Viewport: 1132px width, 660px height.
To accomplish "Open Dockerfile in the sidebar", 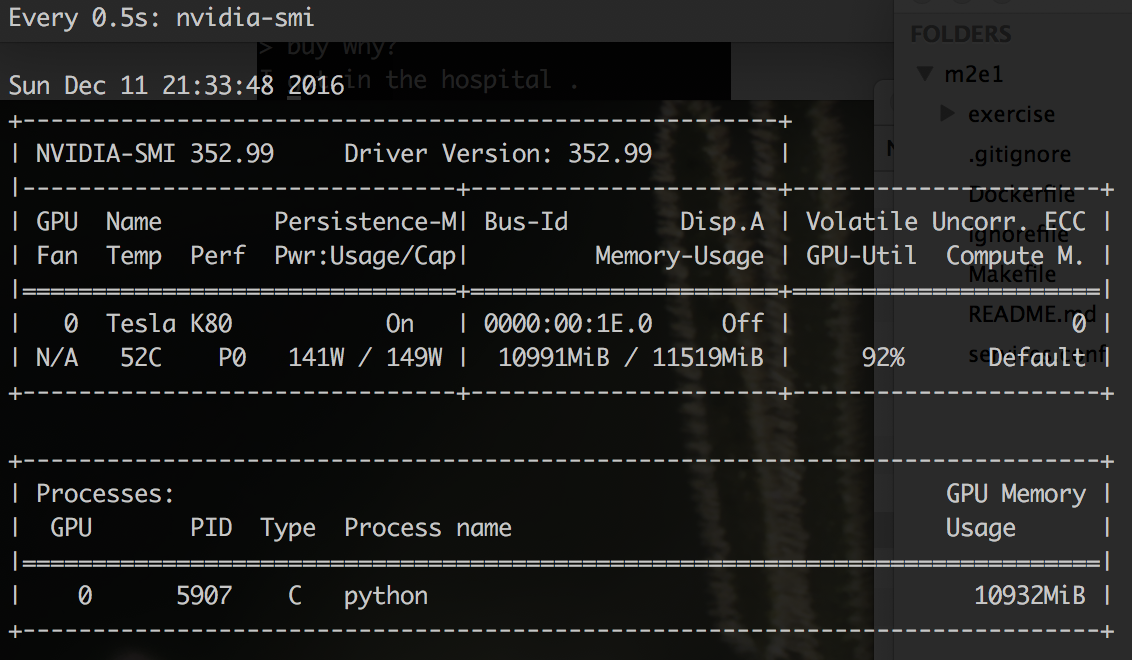I will click(1021, 195).
